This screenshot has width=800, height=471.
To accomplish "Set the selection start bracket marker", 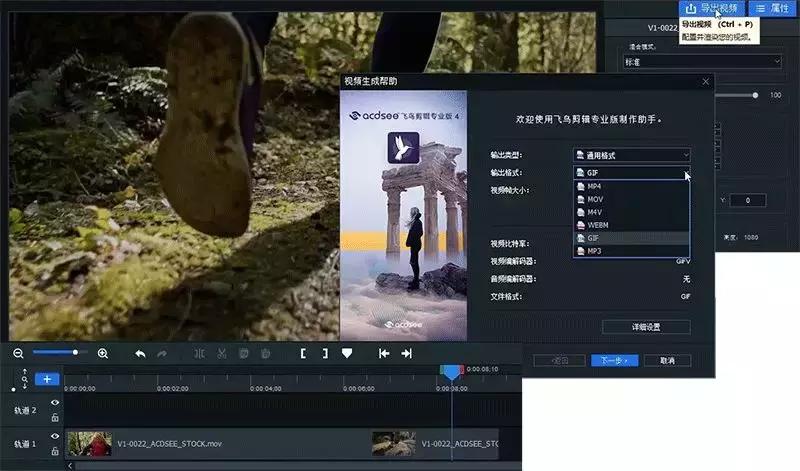I will 303,354.
